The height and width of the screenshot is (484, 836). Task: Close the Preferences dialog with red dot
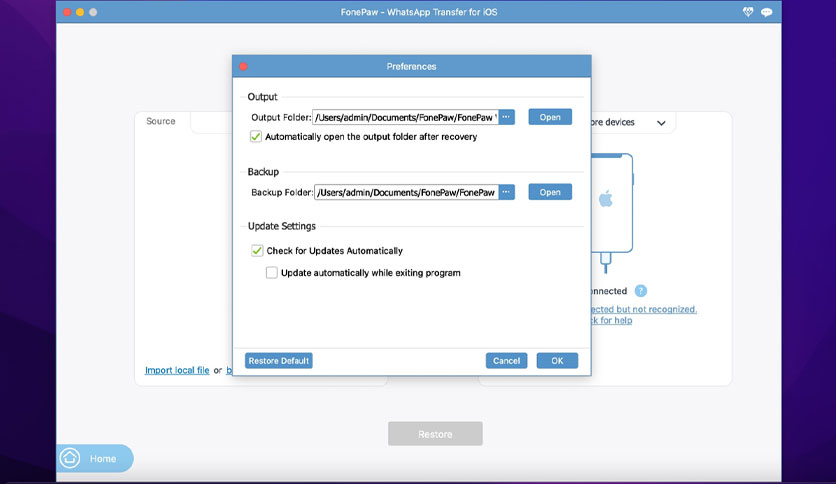(243, 66)
